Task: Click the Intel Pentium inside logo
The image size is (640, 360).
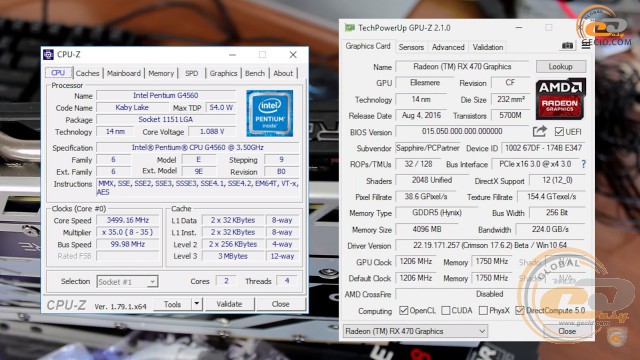Action: coord(269,113)
